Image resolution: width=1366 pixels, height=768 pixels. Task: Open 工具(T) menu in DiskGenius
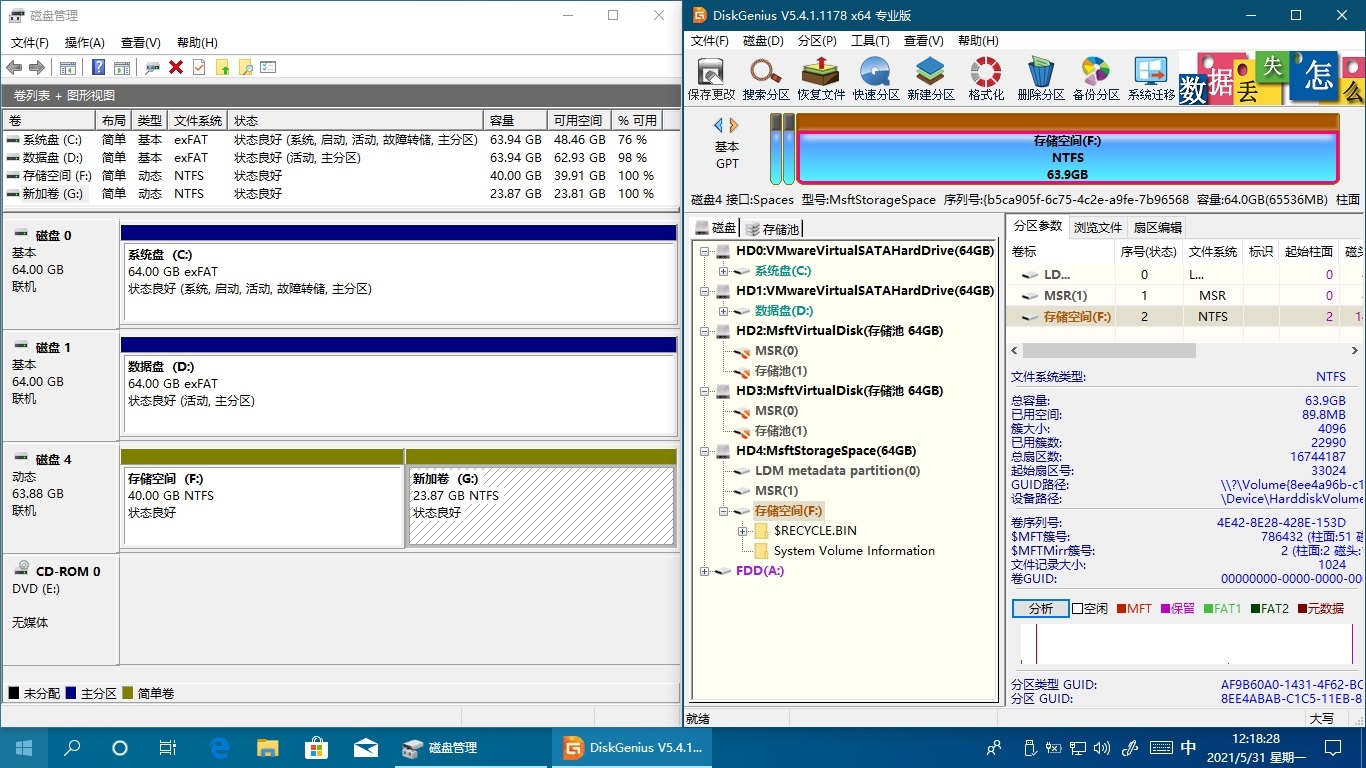tap(870, 41)
